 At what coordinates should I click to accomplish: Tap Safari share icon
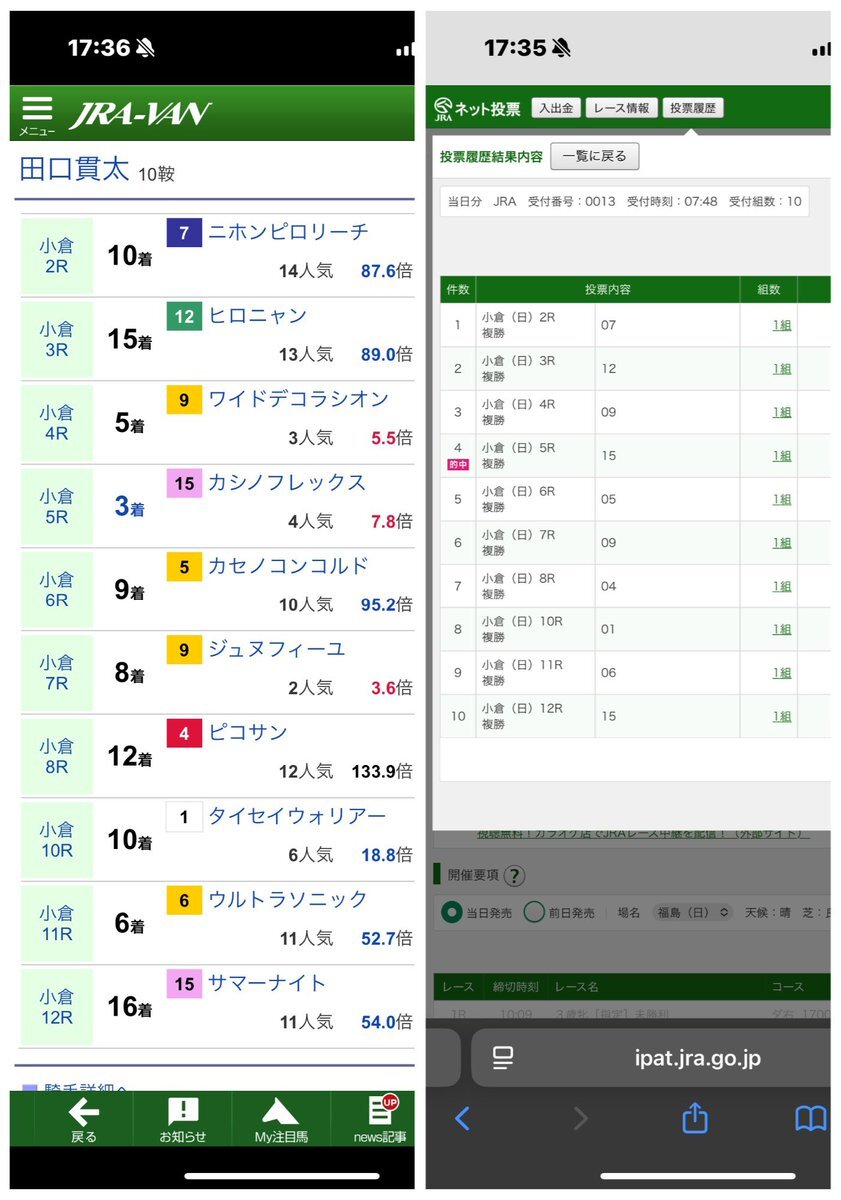(695, 1117)
